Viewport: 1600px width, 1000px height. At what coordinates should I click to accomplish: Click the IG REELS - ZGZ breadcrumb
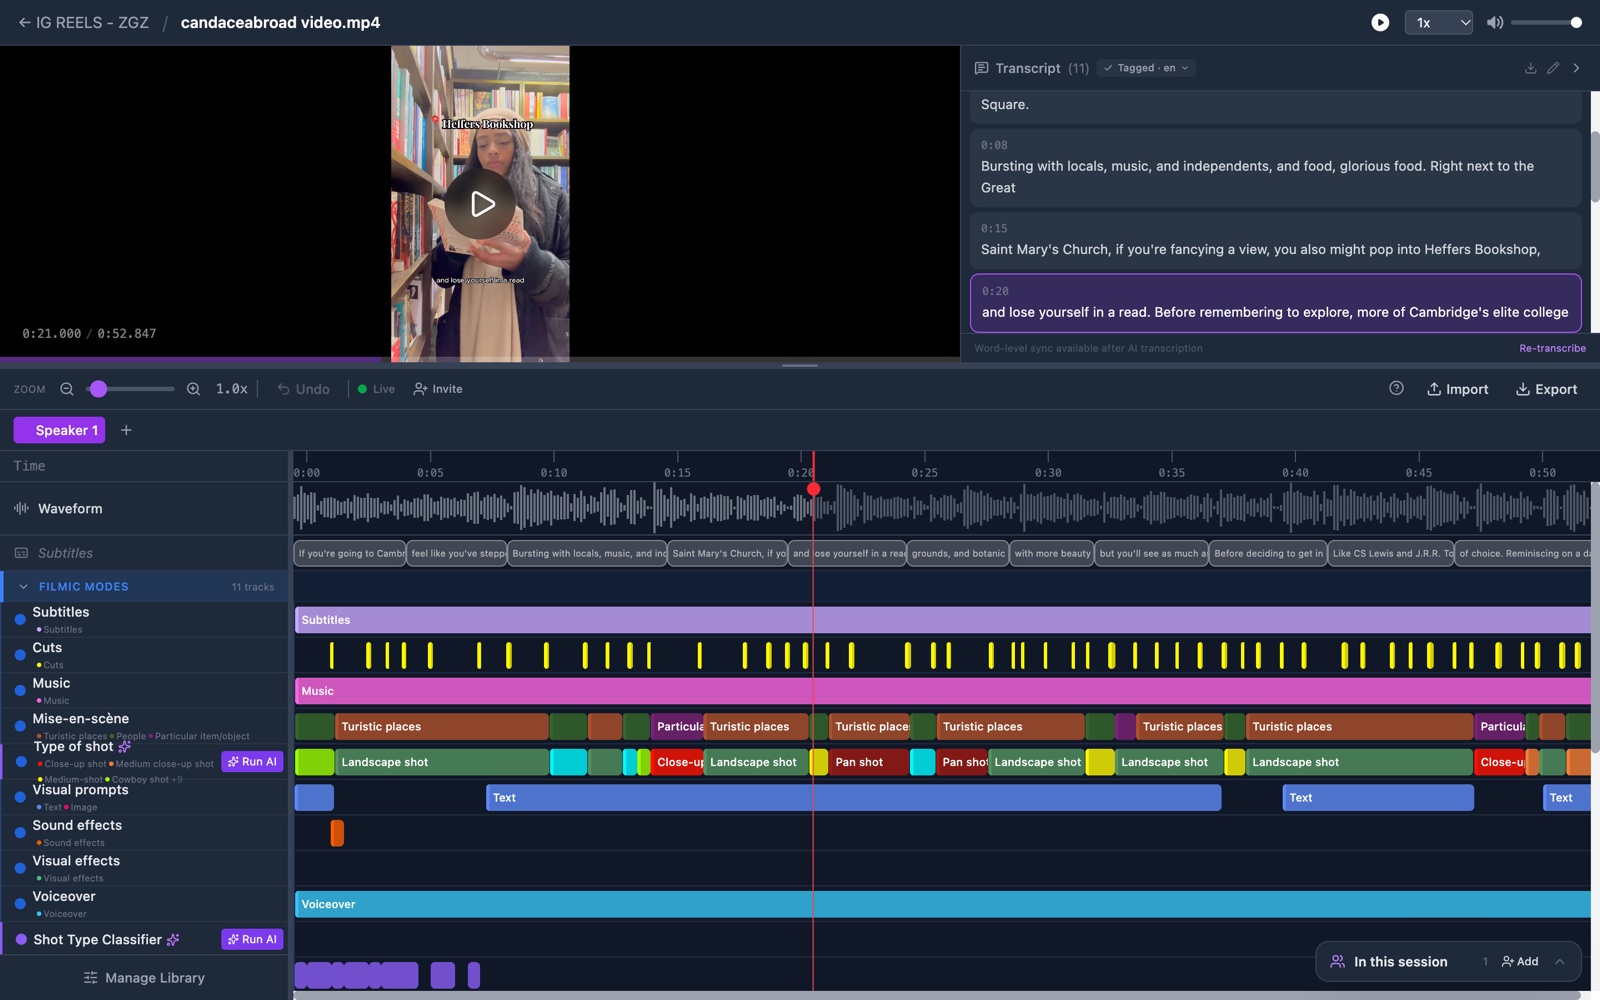pyautogui.click(x=92, y=22)
